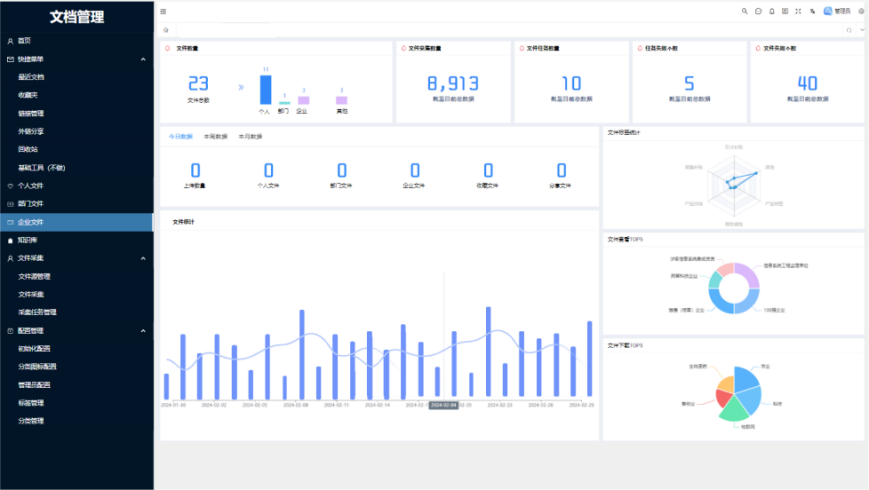Open settings gear icon at top right
869x490 pixels.
pos(861,11)
